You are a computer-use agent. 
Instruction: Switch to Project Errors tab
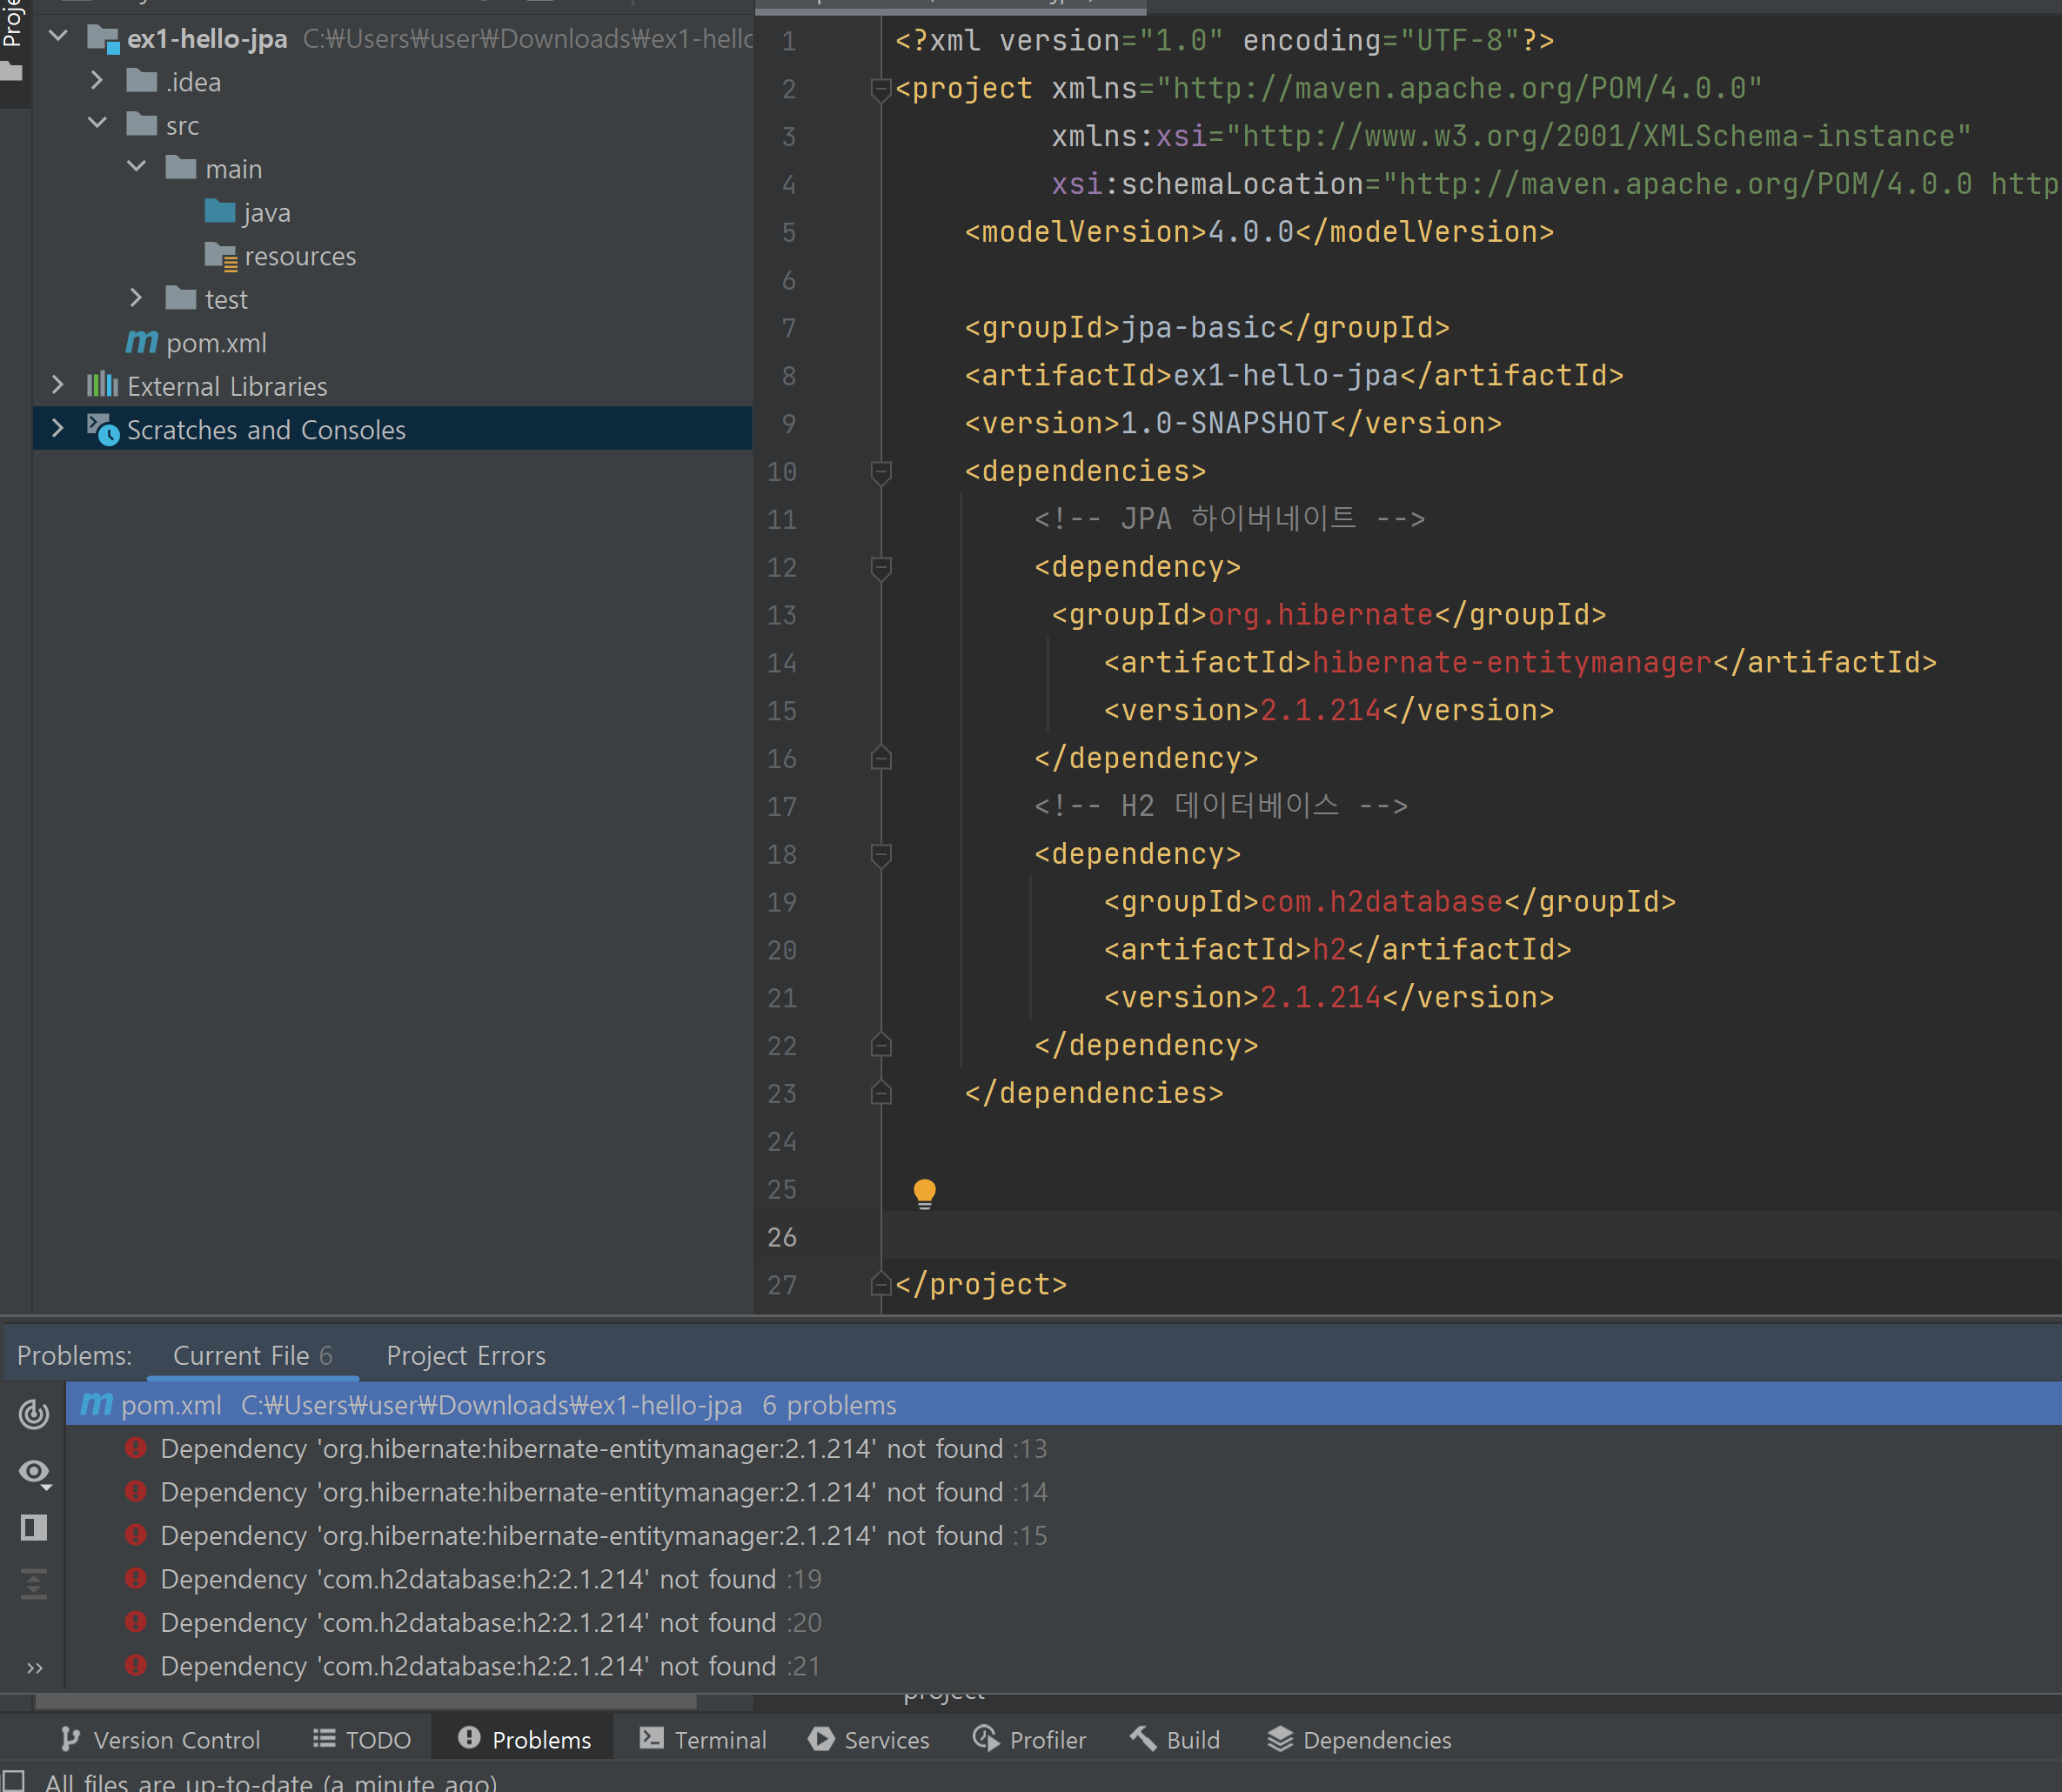tap(466, 1355)
